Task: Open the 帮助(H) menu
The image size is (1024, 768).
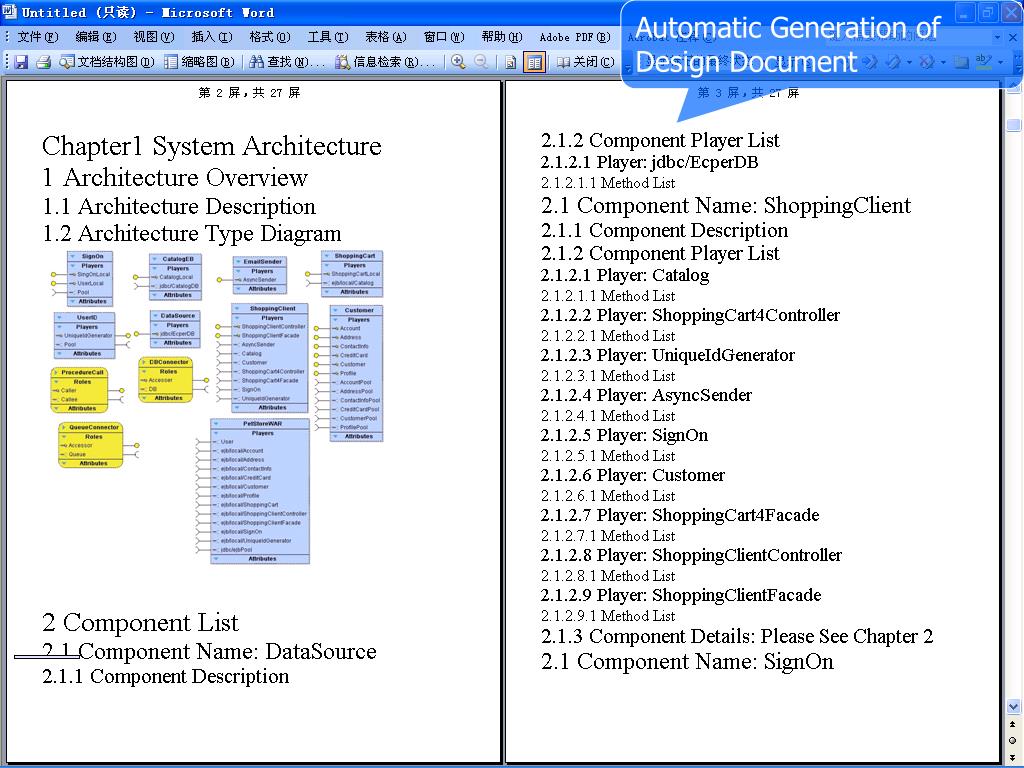Action: (x=502, y=37)
